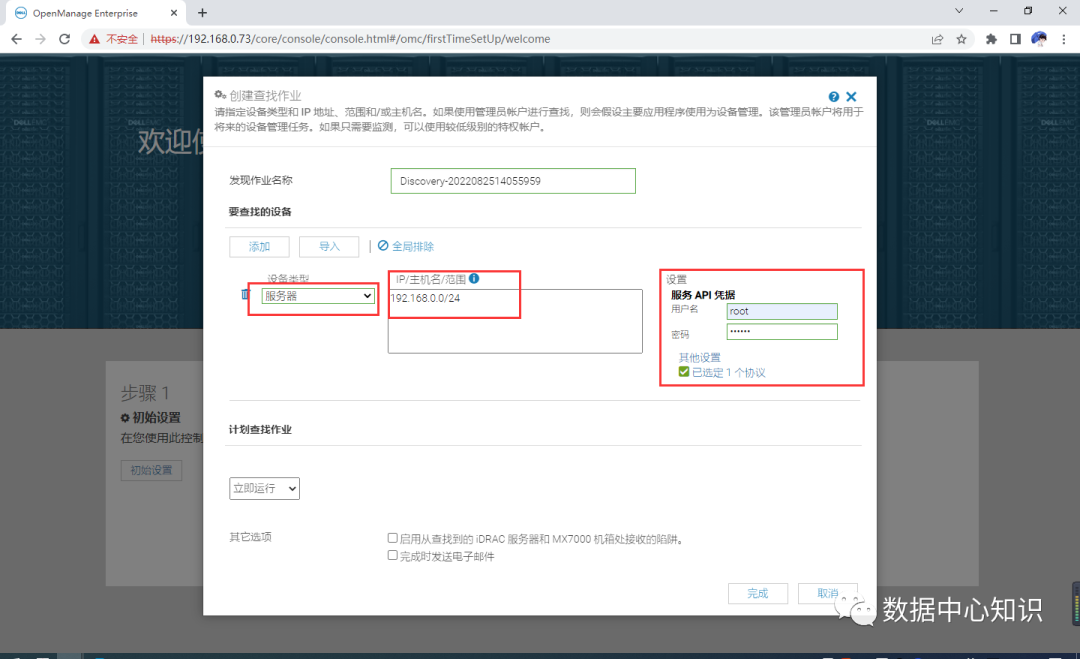
Task: Click the 完成 finish button
Action: [x=758, y=594]
